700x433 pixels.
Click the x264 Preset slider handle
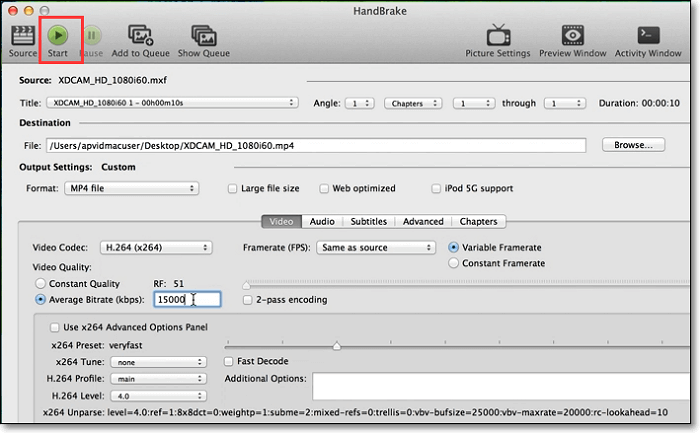tap(337, 346)
